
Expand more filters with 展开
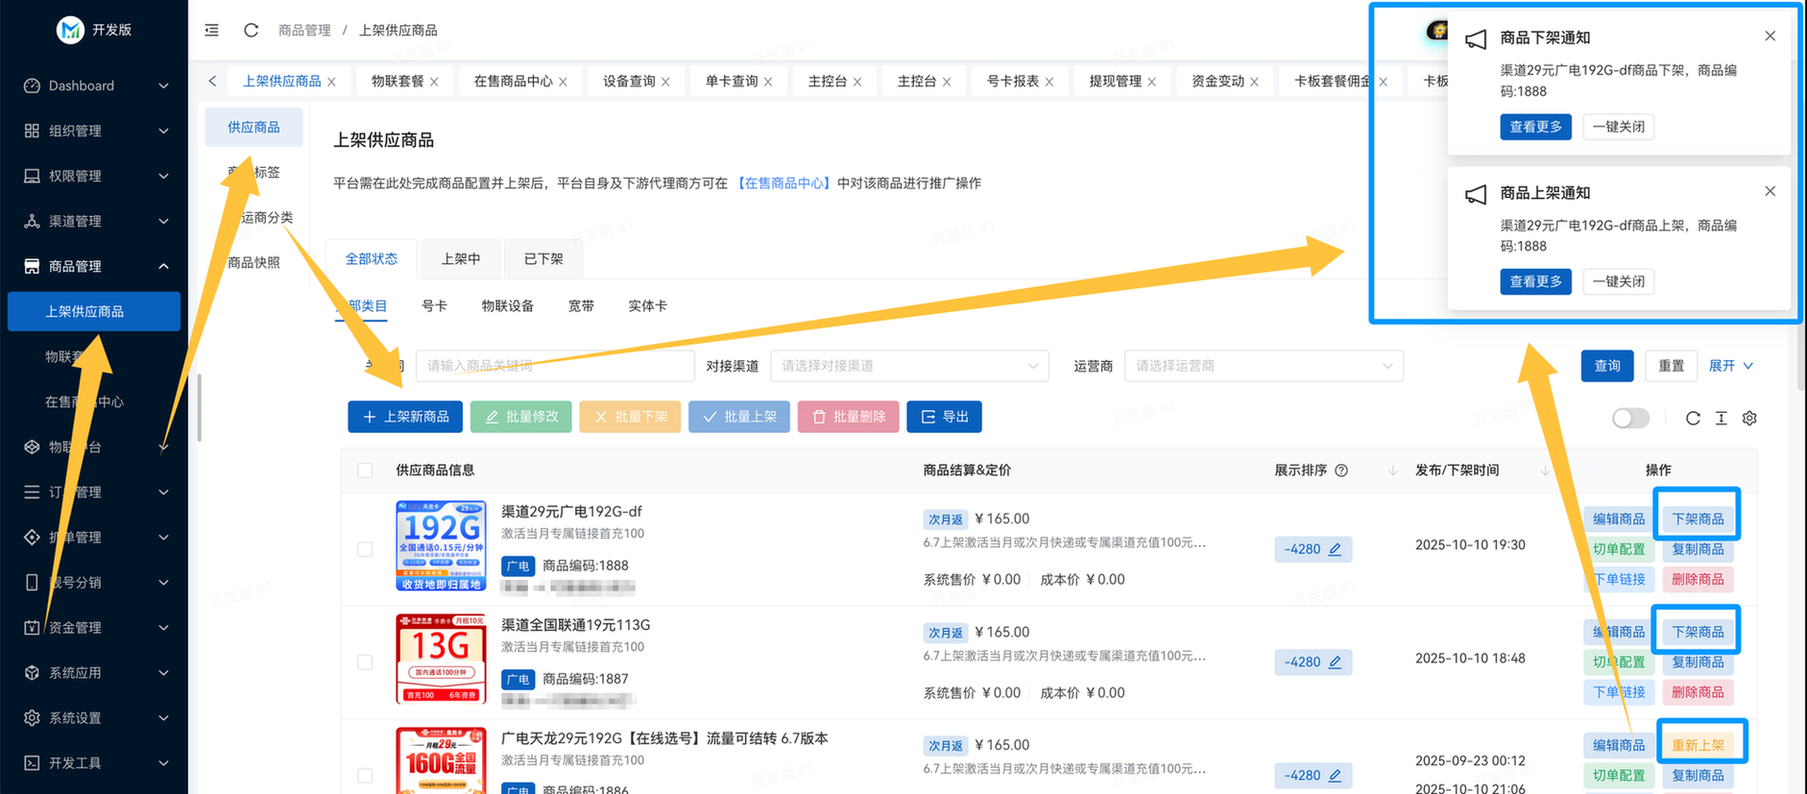click(1730, 366)
